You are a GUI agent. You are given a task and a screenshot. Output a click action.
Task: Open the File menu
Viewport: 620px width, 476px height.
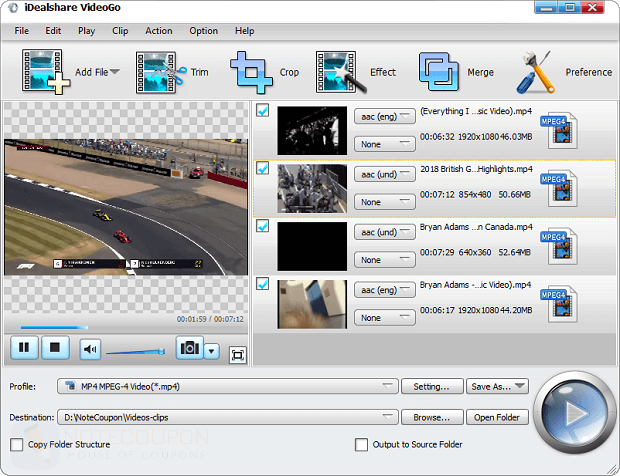pos(21,31)
